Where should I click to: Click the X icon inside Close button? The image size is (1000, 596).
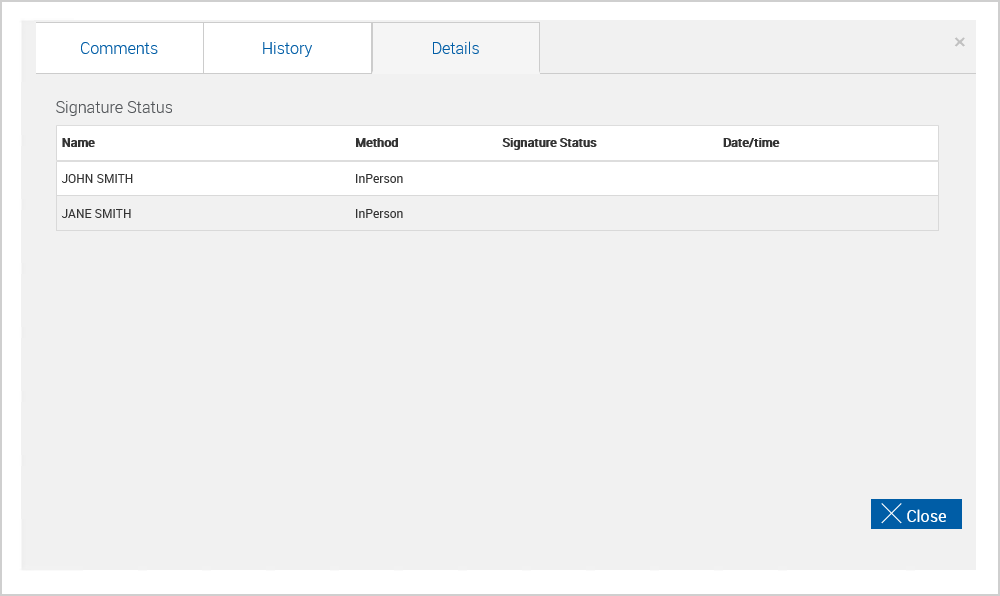(891, 513)
